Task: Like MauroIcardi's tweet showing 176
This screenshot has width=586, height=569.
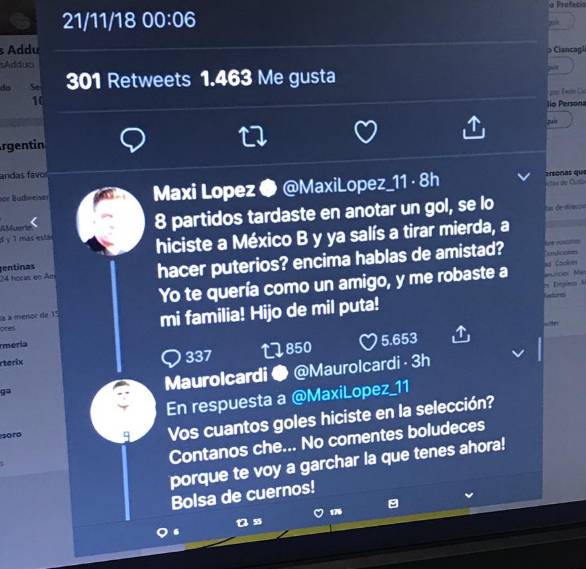Action: click(318, 513)
